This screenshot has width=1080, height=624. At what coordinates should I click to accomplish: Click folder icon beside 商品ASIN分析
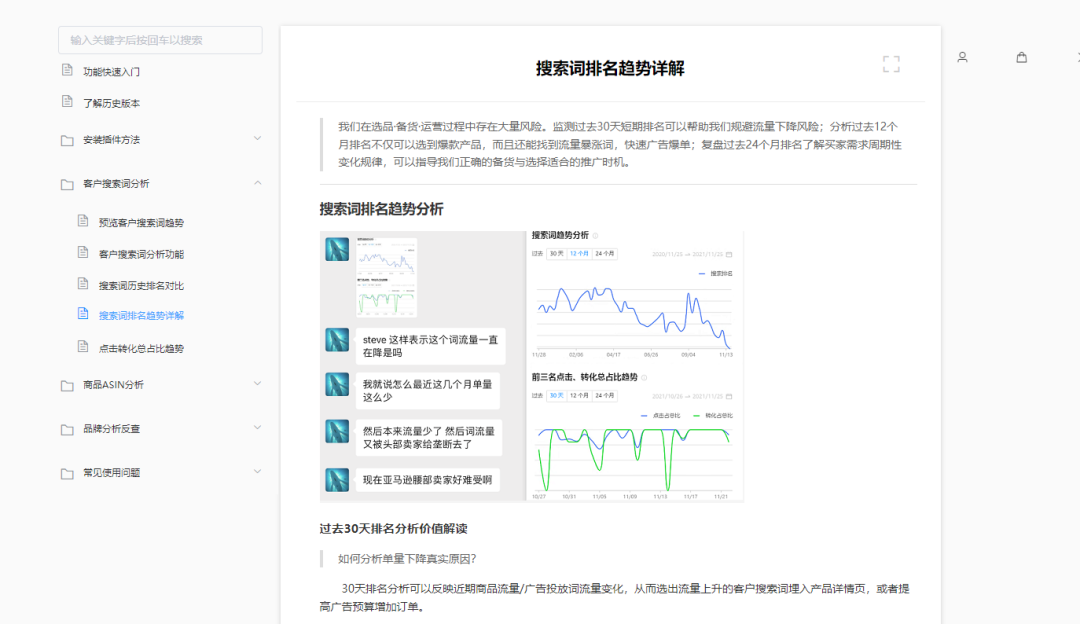tap(67, 386)
